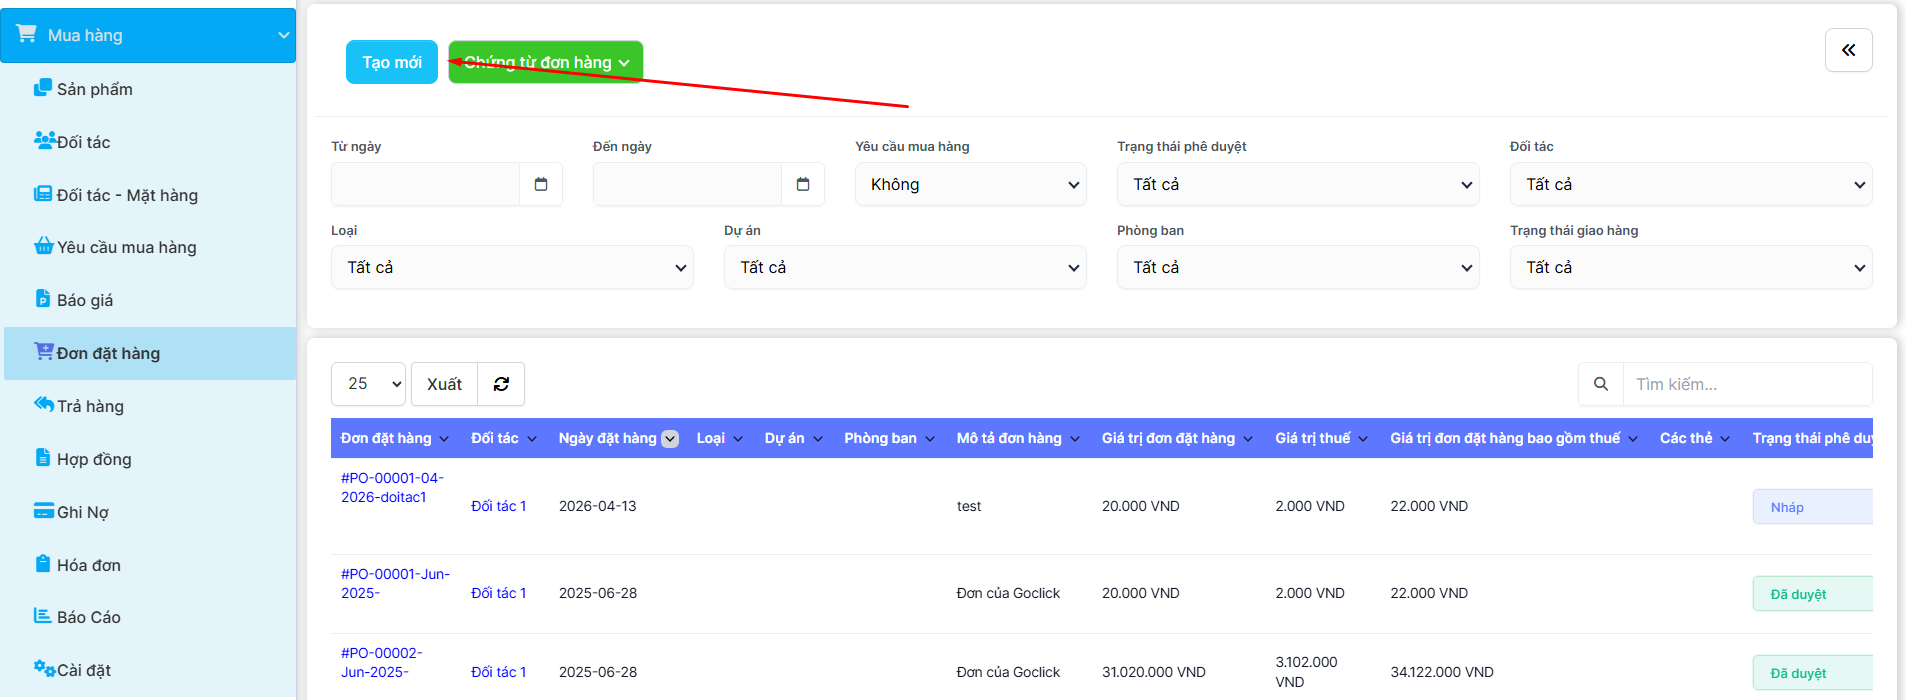Change page size dropdown showing 25
The image size is (1906, 700).
368,384
